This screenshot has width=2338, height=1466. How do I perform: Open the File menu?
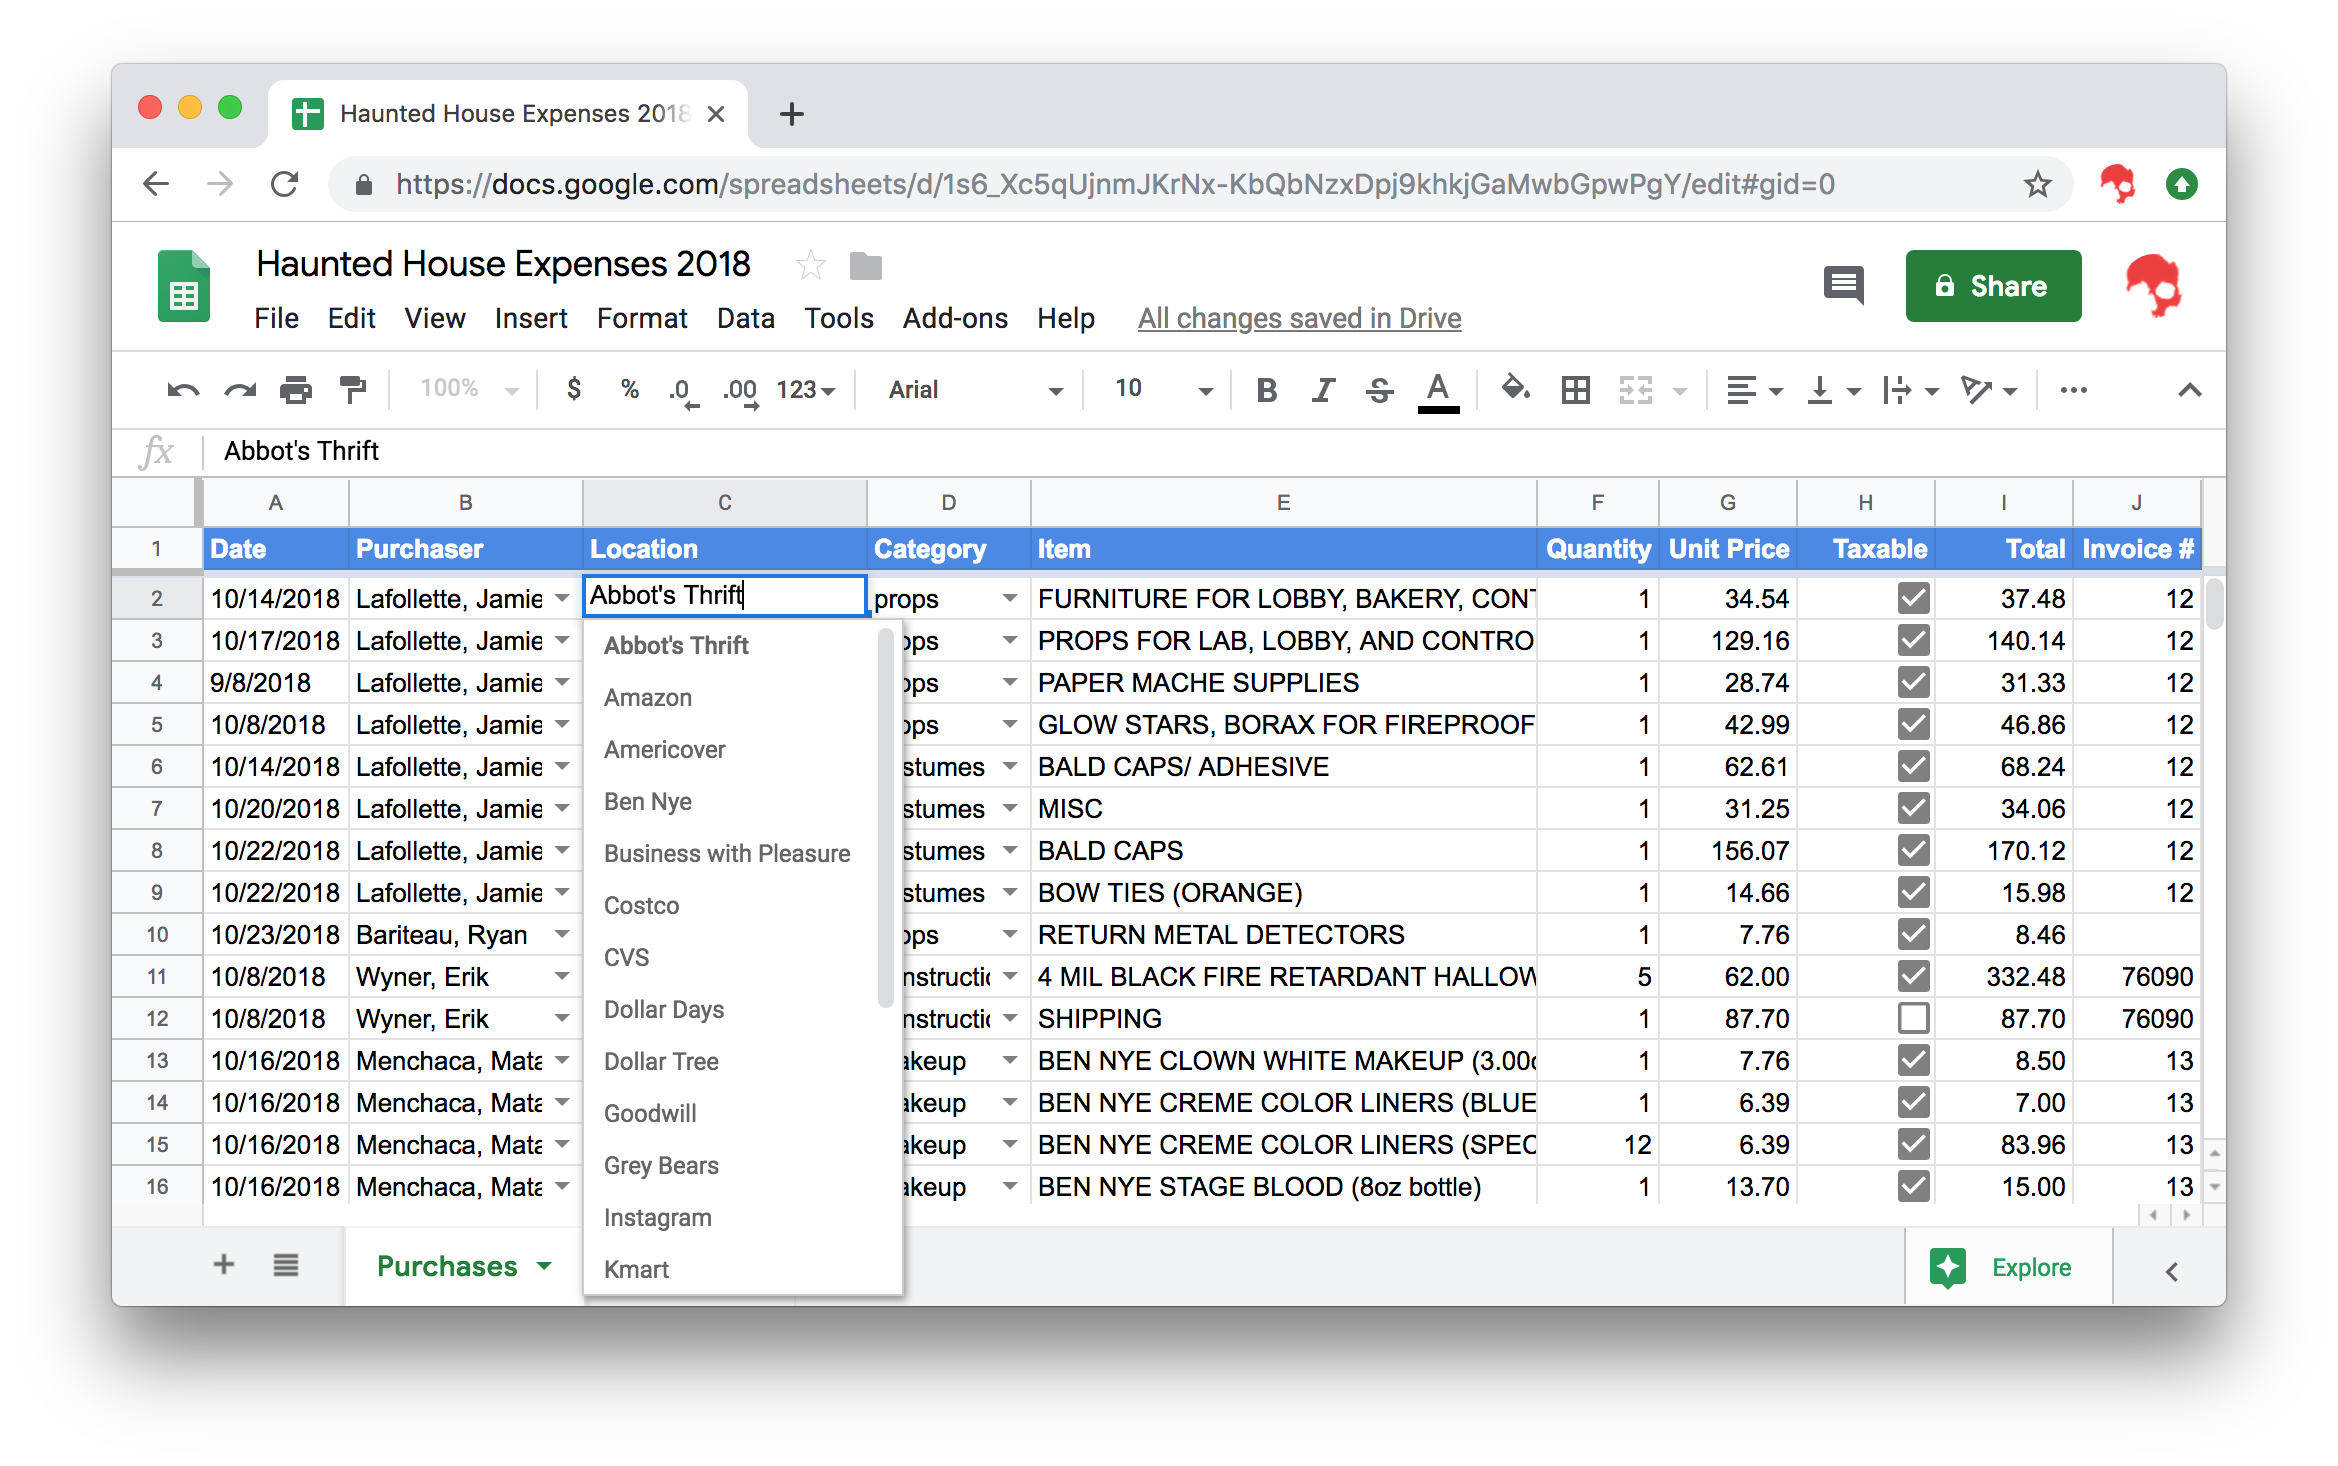coord(276,318)
